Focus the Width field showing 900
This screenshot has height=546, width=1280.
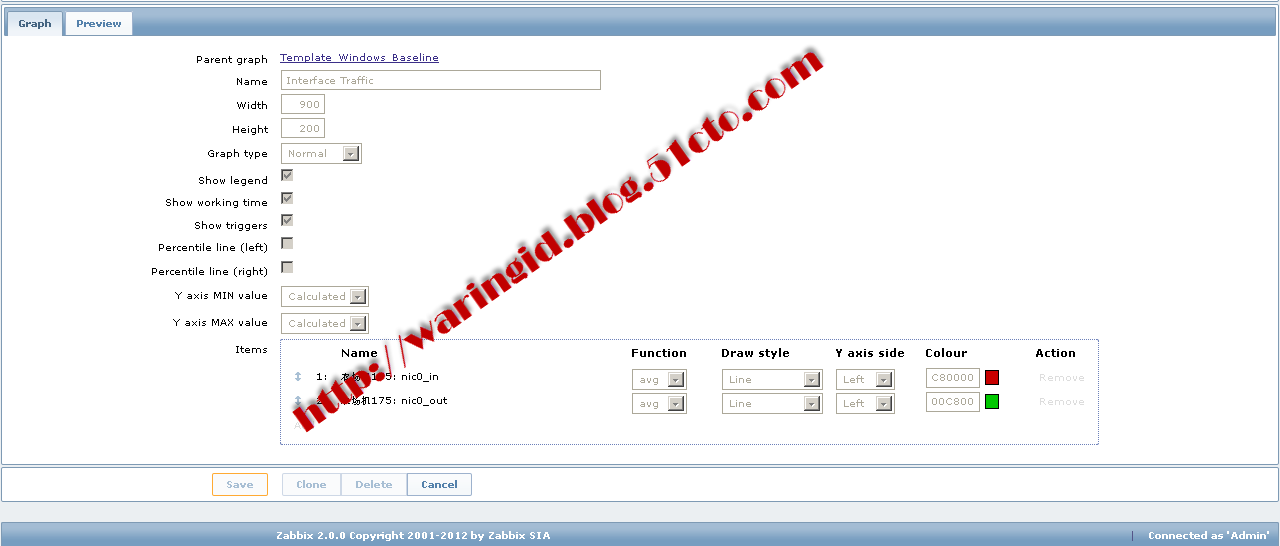click(303, 104)
